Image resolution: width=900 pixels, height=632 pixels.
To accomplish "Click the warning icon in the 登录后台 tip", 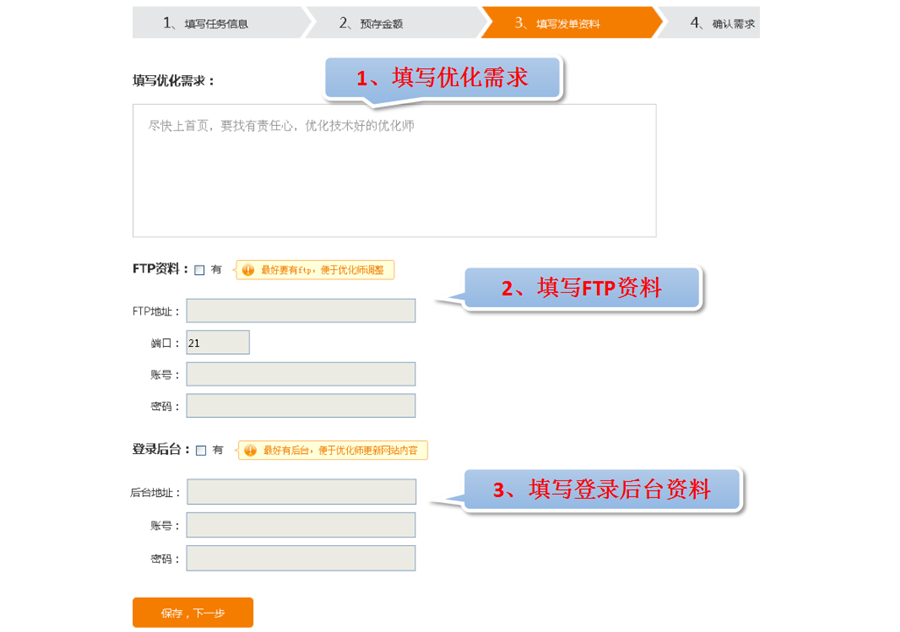I will pyautogui.click(x=250, y=451).
